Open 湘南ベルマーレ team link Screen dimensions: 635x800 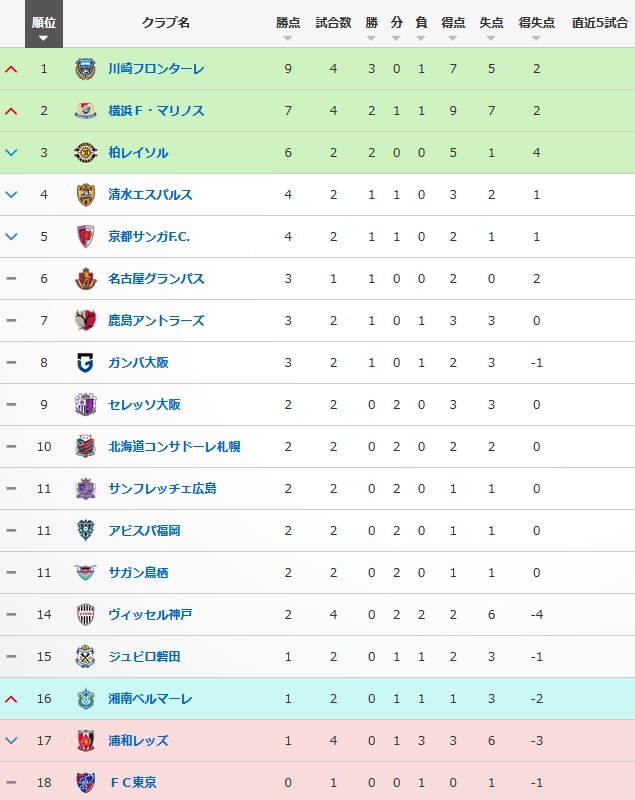(150, 699)
